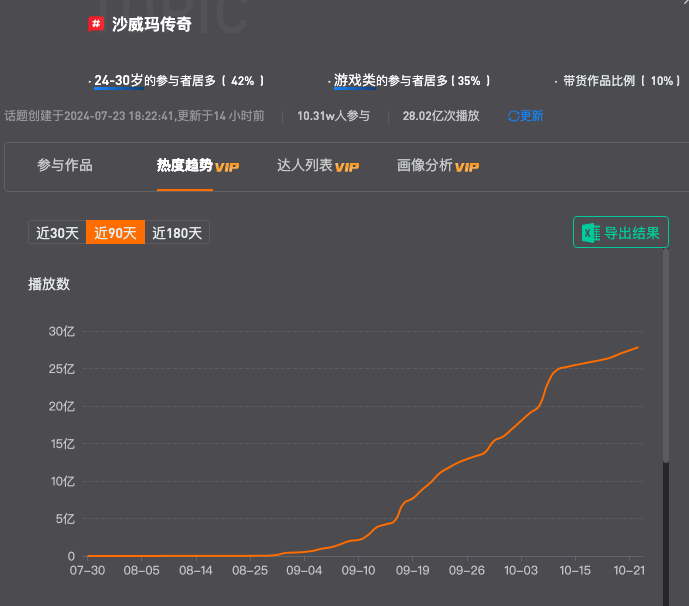
Task: Click the 24-30岁 underlined stat text
Action: [119, 80]
